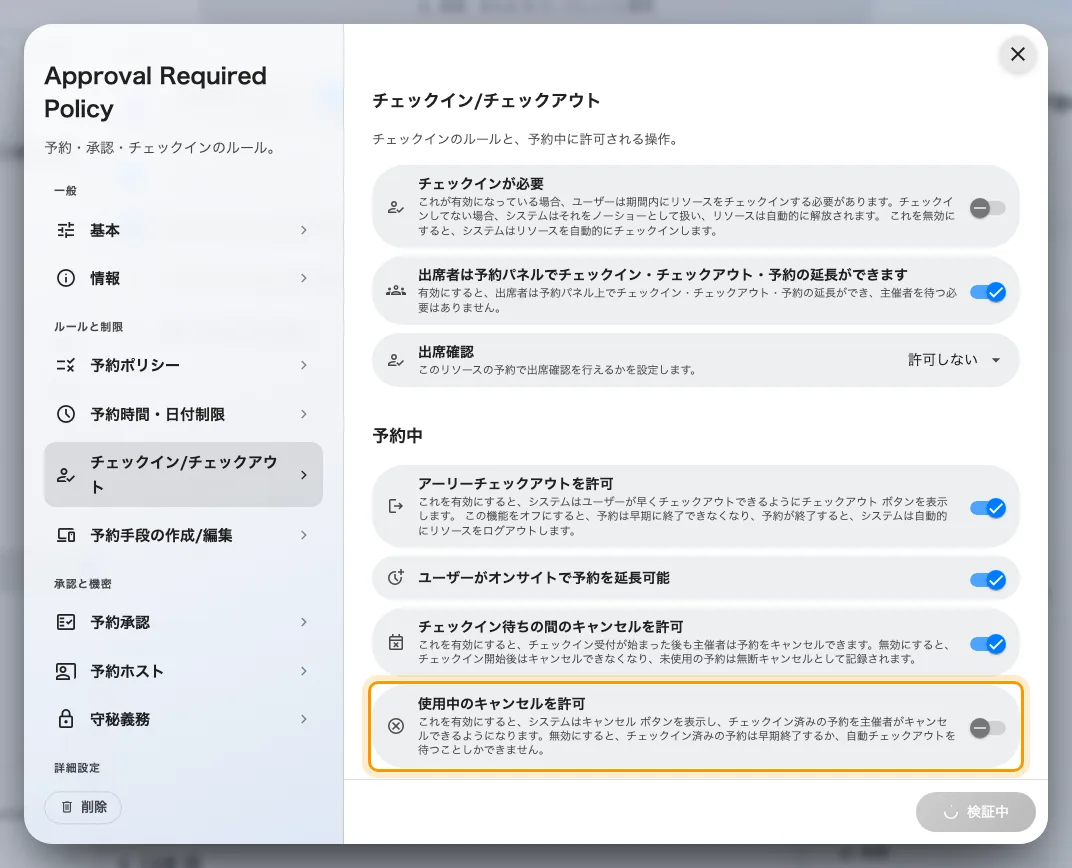Click the info circle icon beside 情報

tap(66, 278)
